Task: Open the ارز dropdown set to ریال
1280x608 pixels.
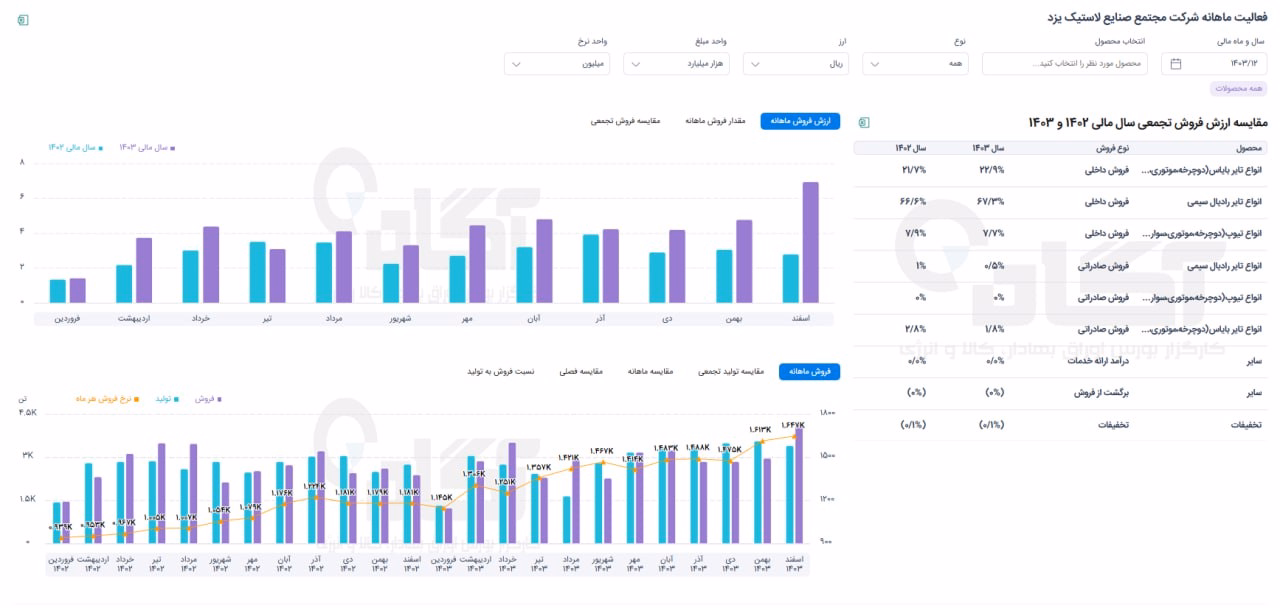Action: tap(796, 64)
